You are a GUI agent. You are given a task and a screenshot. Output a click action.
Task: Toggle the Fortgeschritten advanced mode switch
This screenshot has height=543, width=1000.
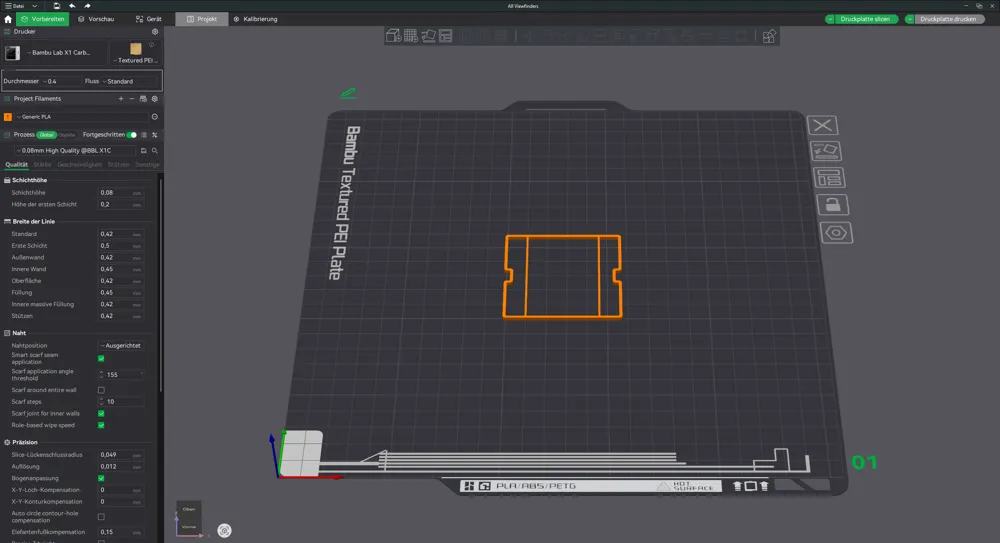click(x=131, y=135)
